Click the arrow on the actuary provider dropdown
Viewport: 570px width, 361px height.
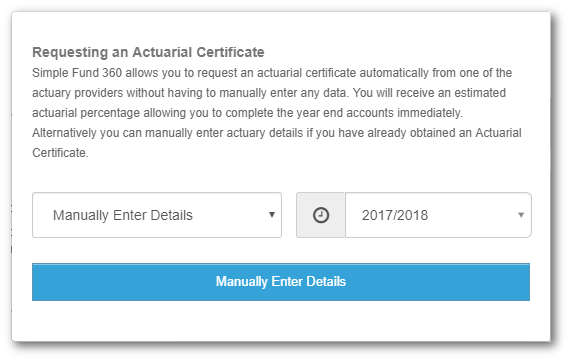pyautogui.click(x=272, y=215)
